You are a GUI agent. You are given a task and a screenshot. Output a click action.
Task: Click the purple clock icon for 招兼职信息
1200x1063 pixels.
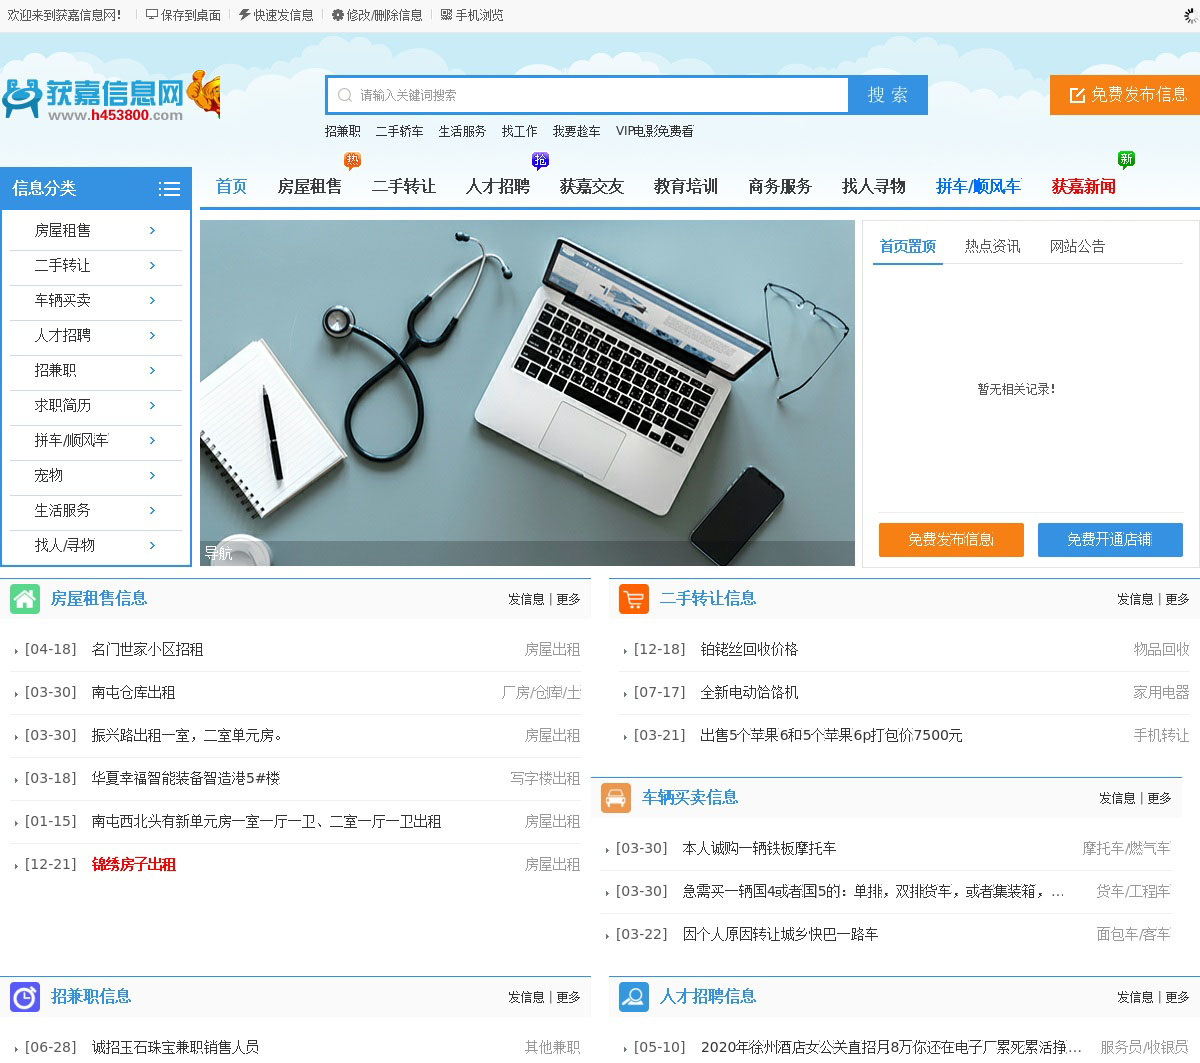(x=25, y=997)
